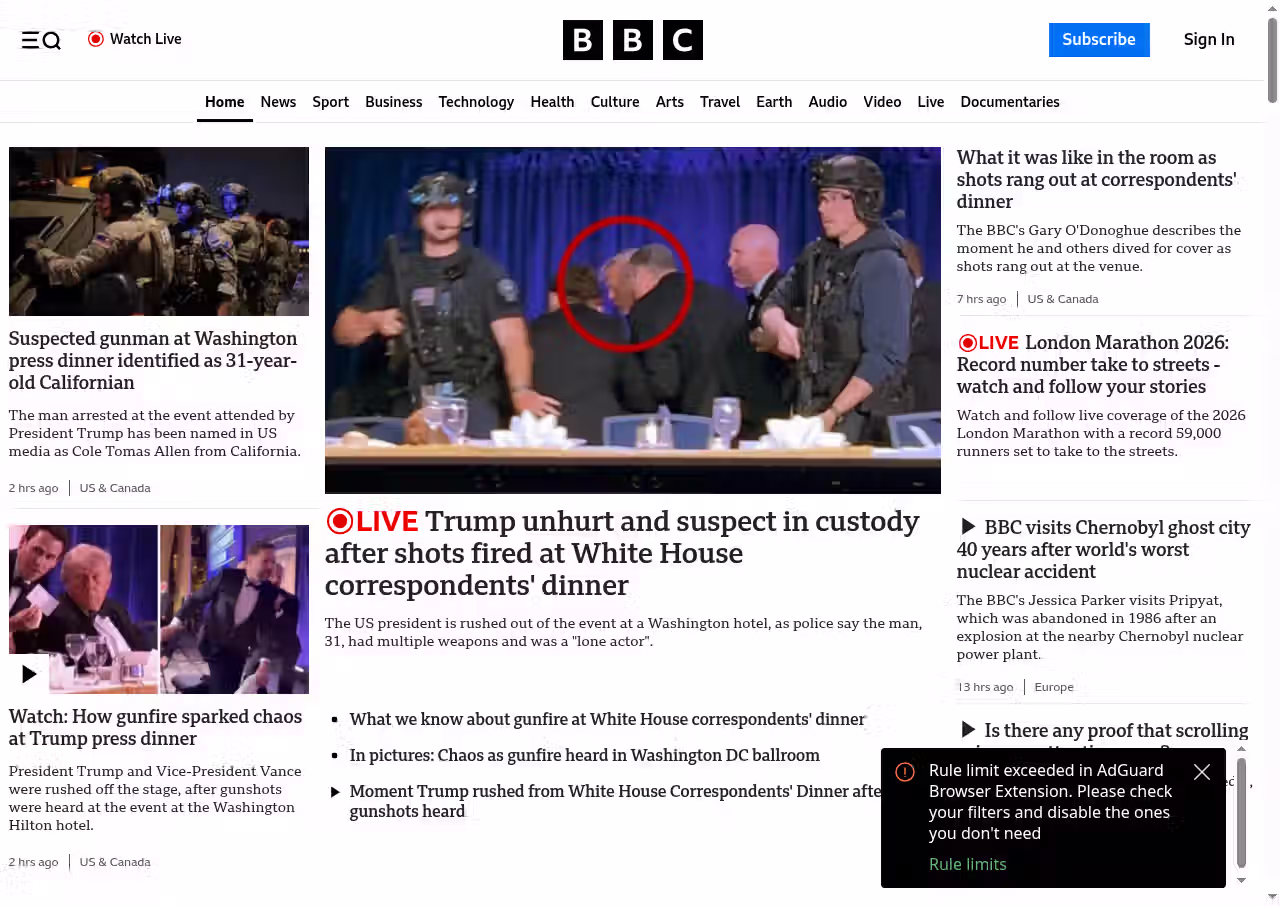1280x906 pixels.
Task: Click play icon beside Moment Trump rushed link
Action: click(x=335, y=792)
